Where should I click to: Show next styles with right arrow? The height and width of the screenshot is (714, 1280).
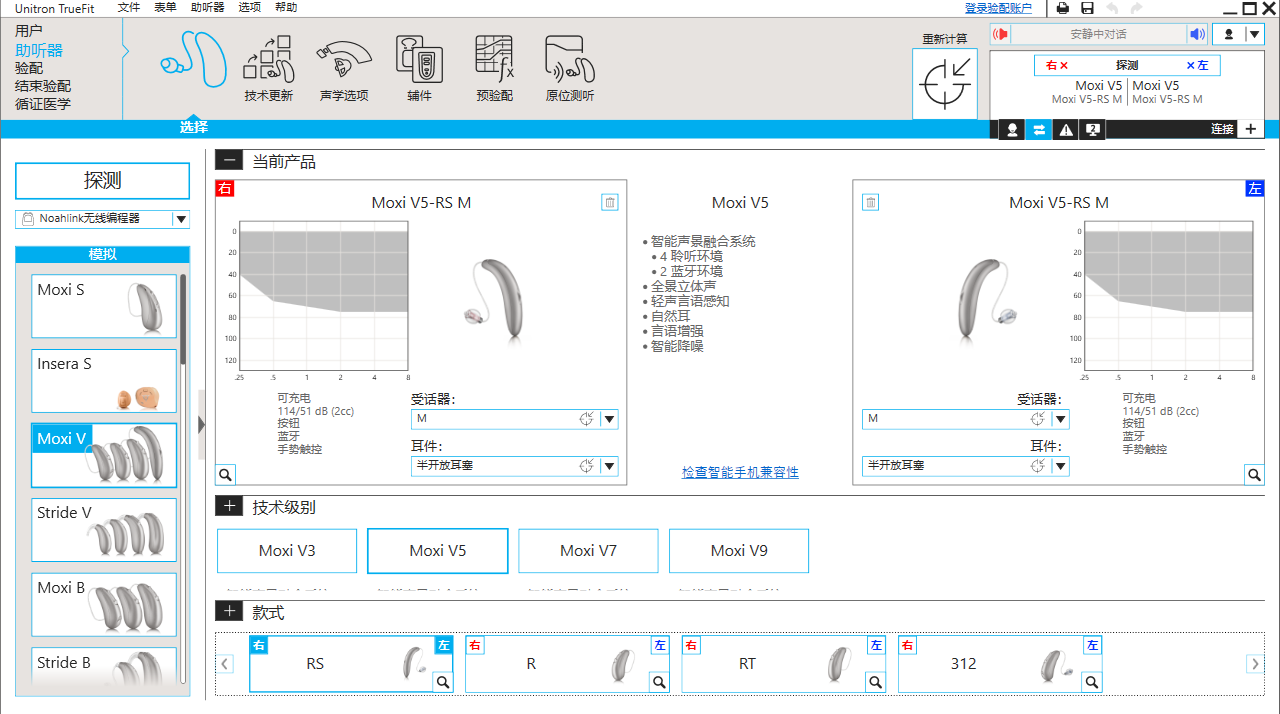pos(1254,664)
